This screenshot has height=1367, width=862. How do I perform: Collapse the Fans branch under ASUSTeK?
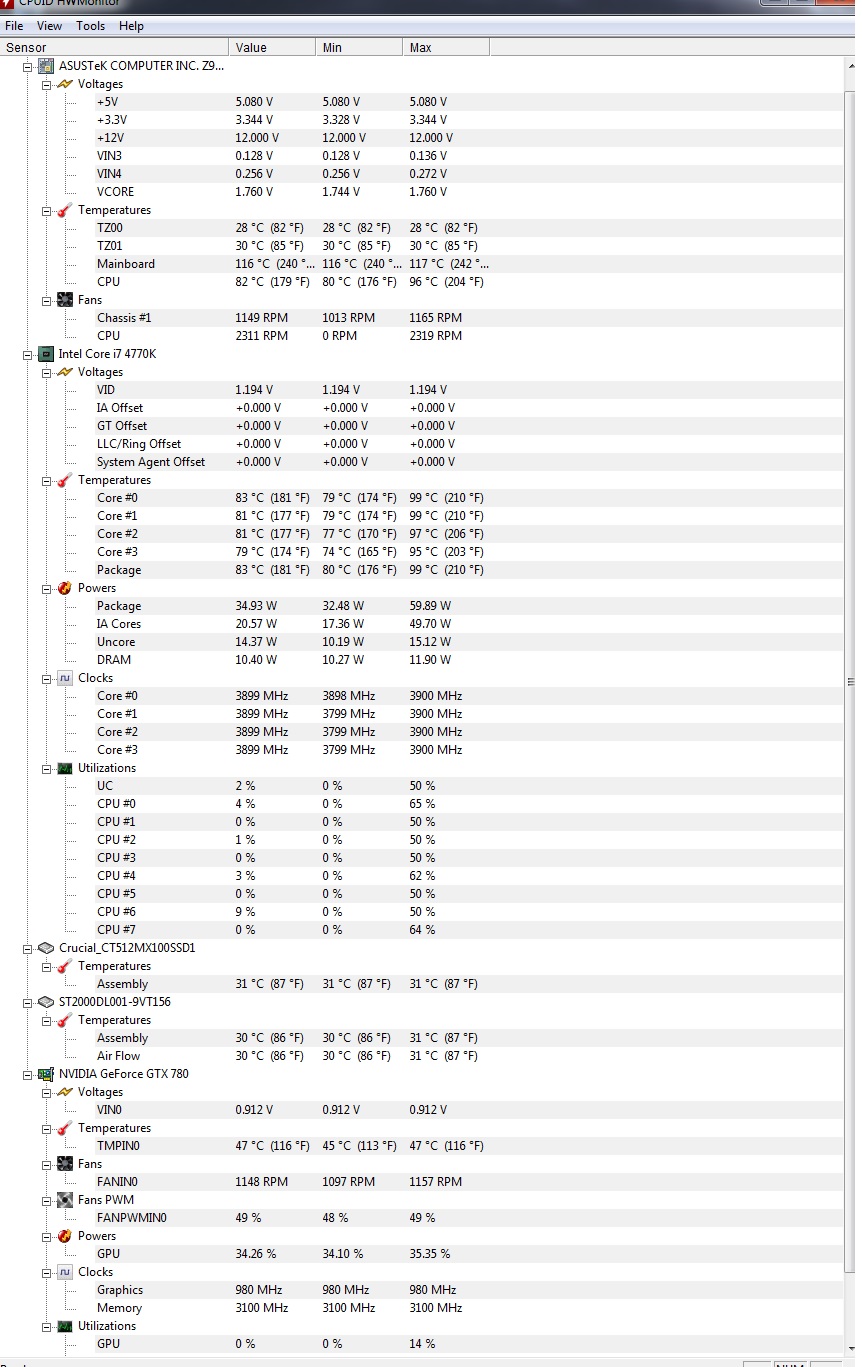(47, 300)
